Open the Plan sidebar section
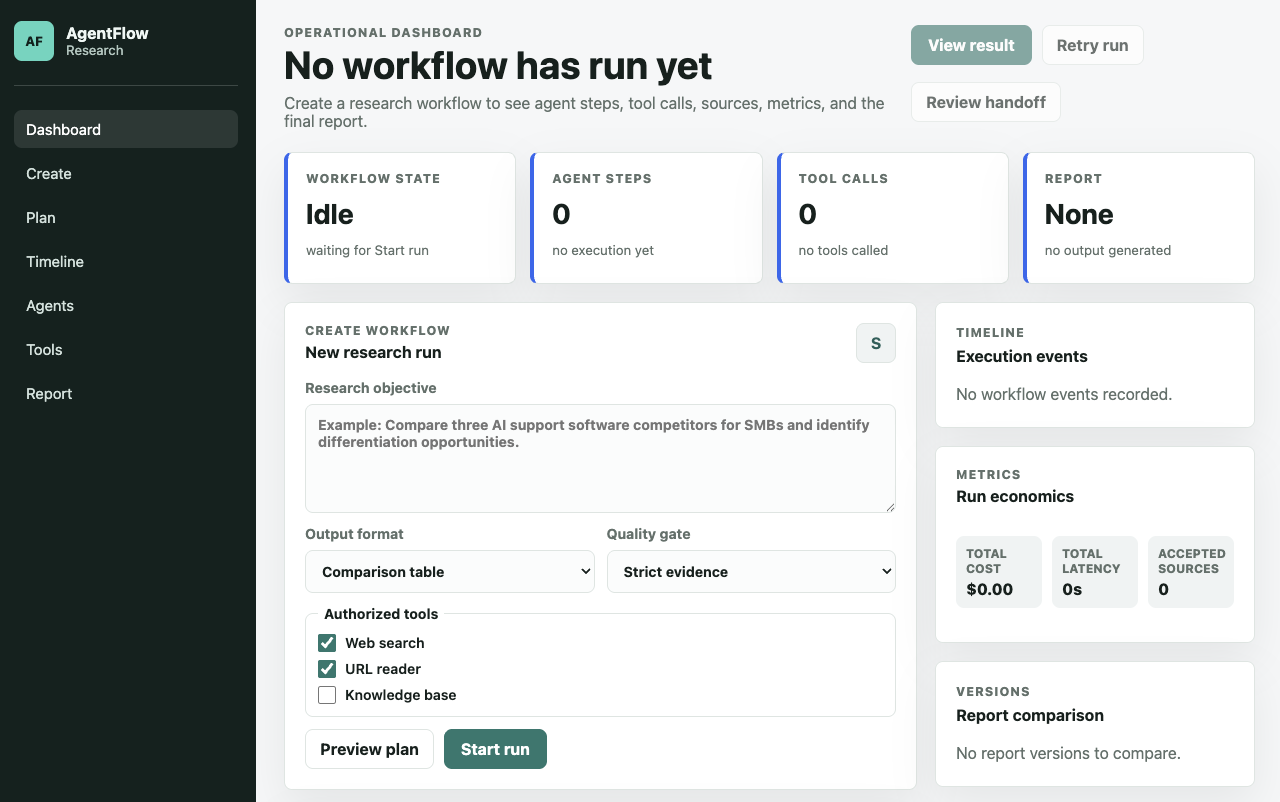Screen dimensions: 1280x802 126,217
